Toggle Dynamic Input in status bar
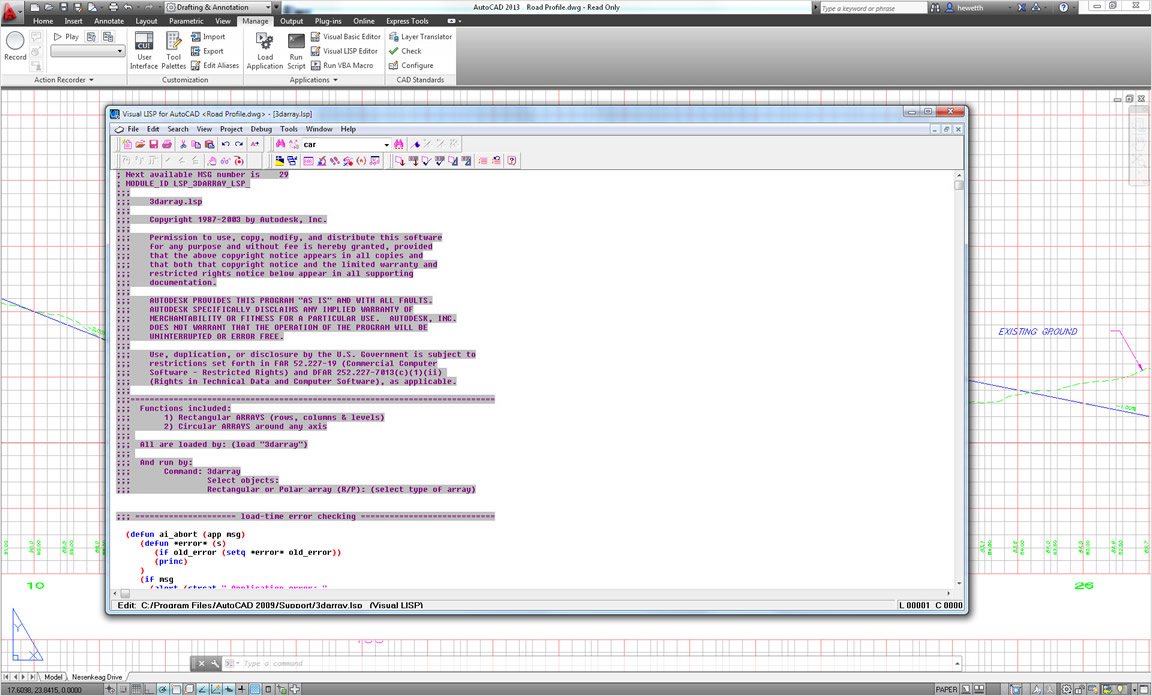1152x696 pixels. (228, 689)
